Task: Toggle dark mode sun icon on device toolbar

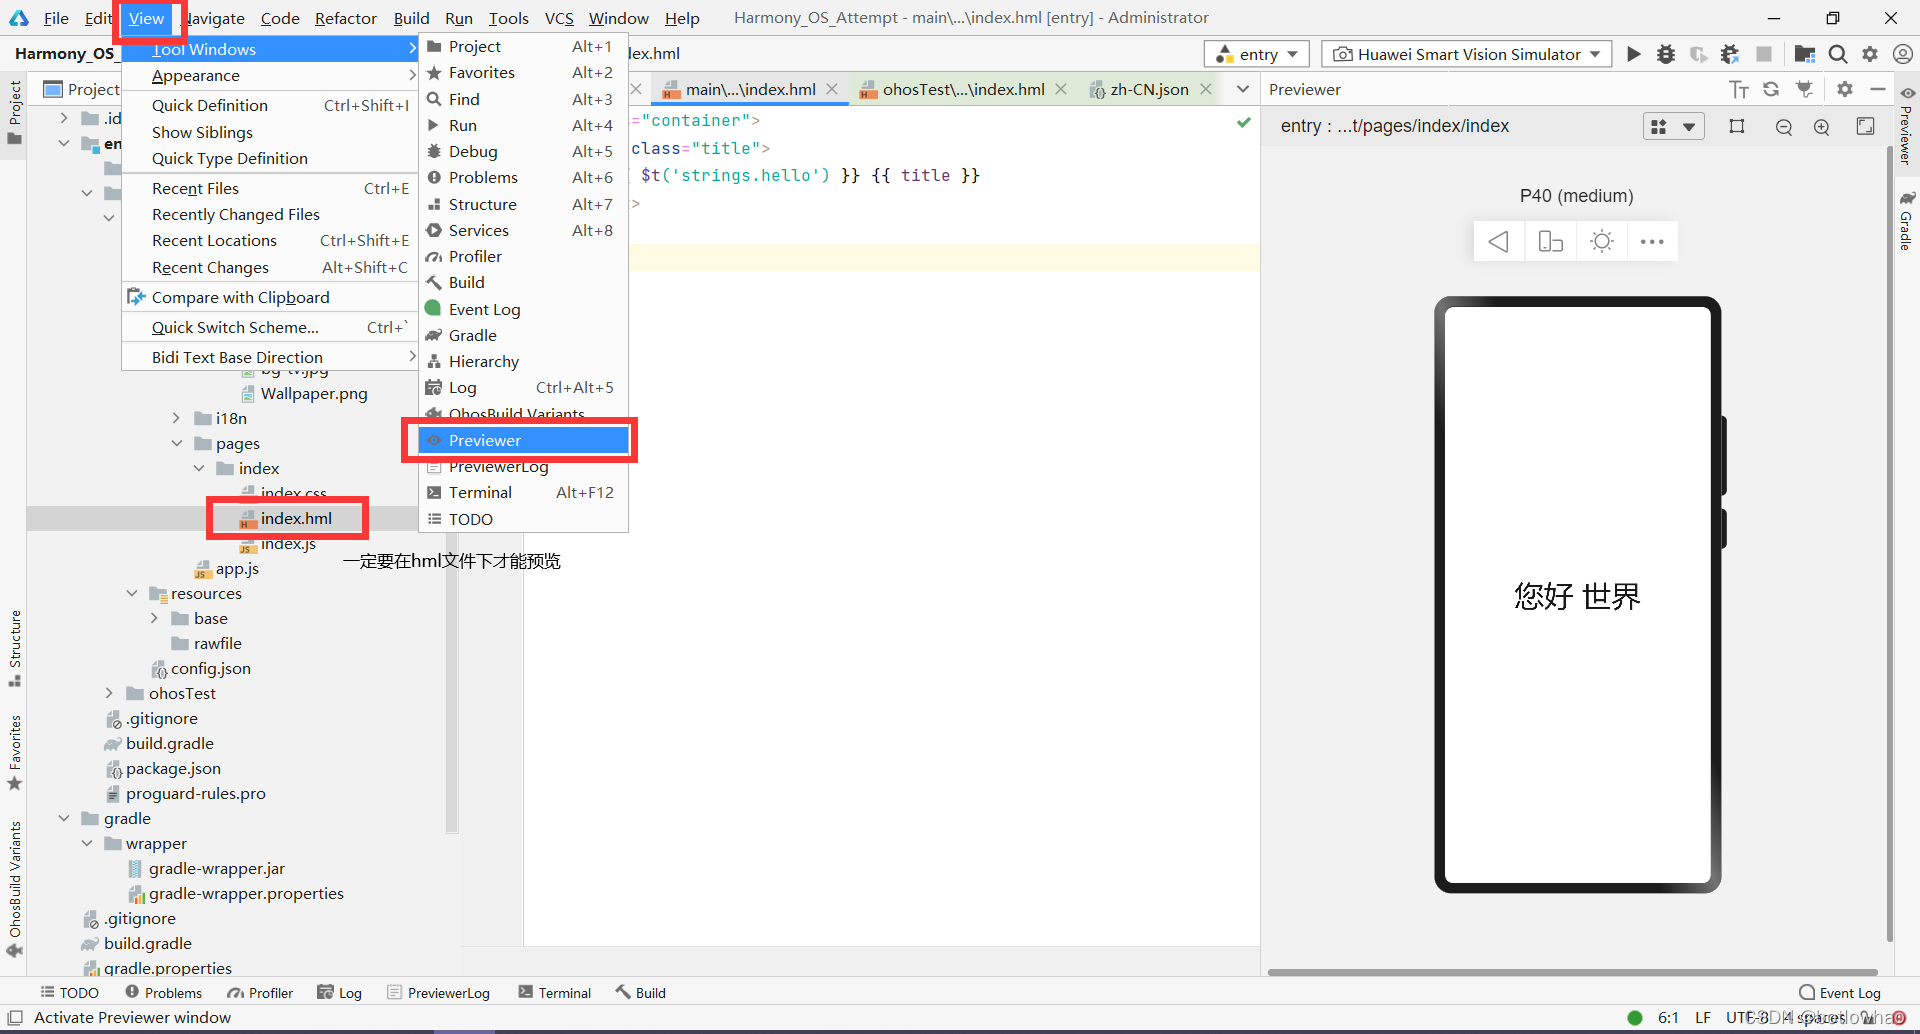Action: click(1602, 242)
